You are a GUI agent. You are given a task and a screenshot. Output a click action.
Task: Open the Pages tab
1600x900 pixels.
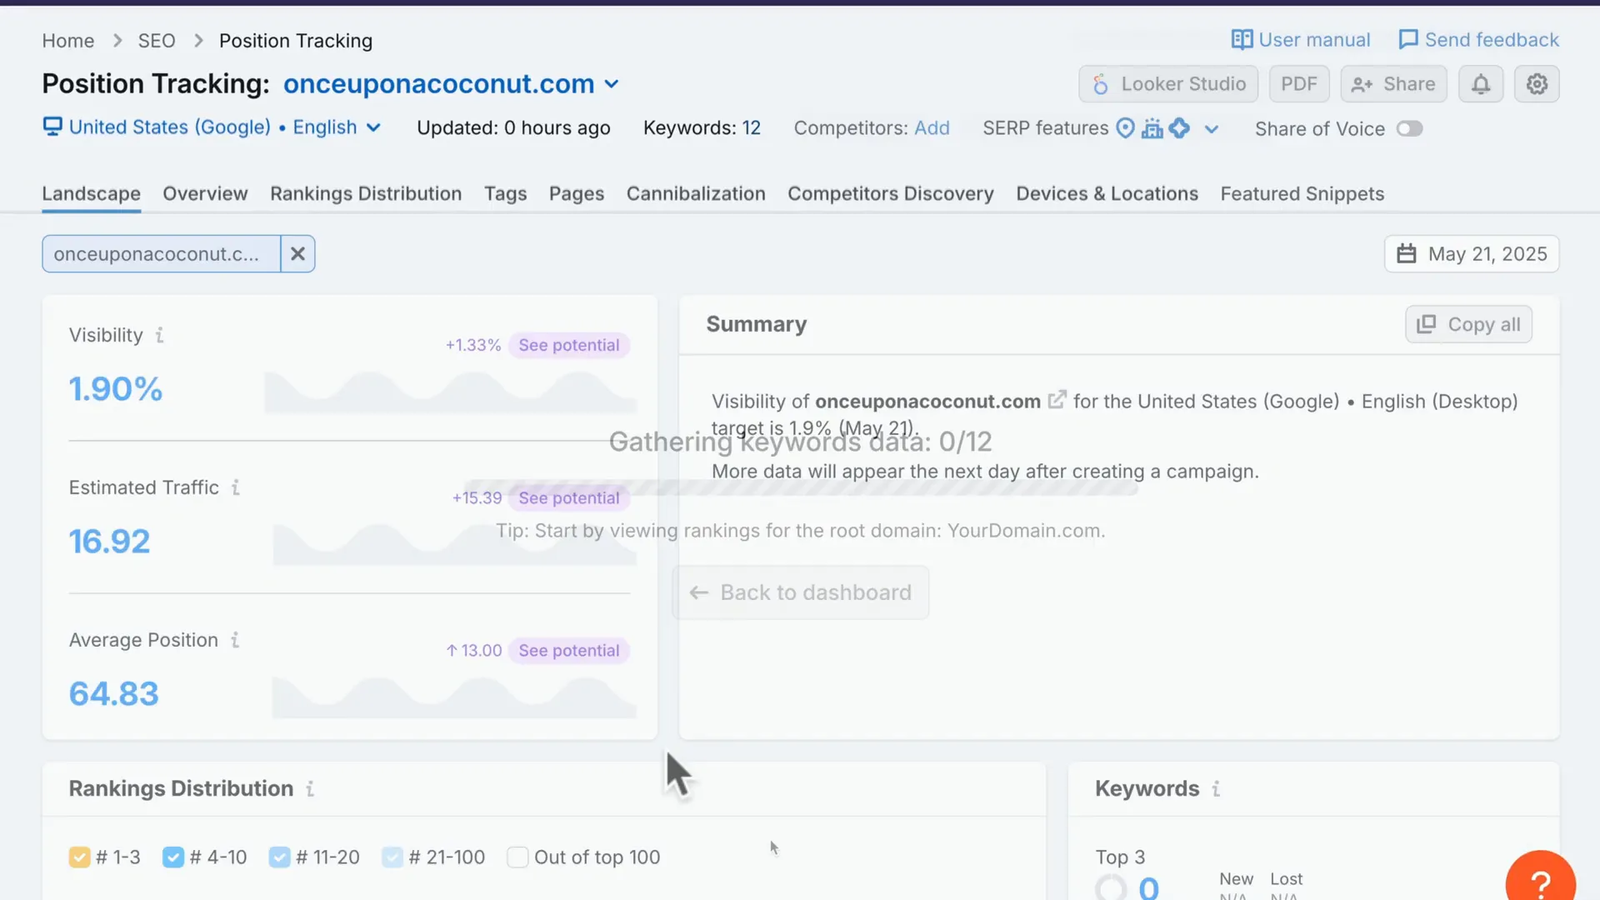tap(576, 194)
